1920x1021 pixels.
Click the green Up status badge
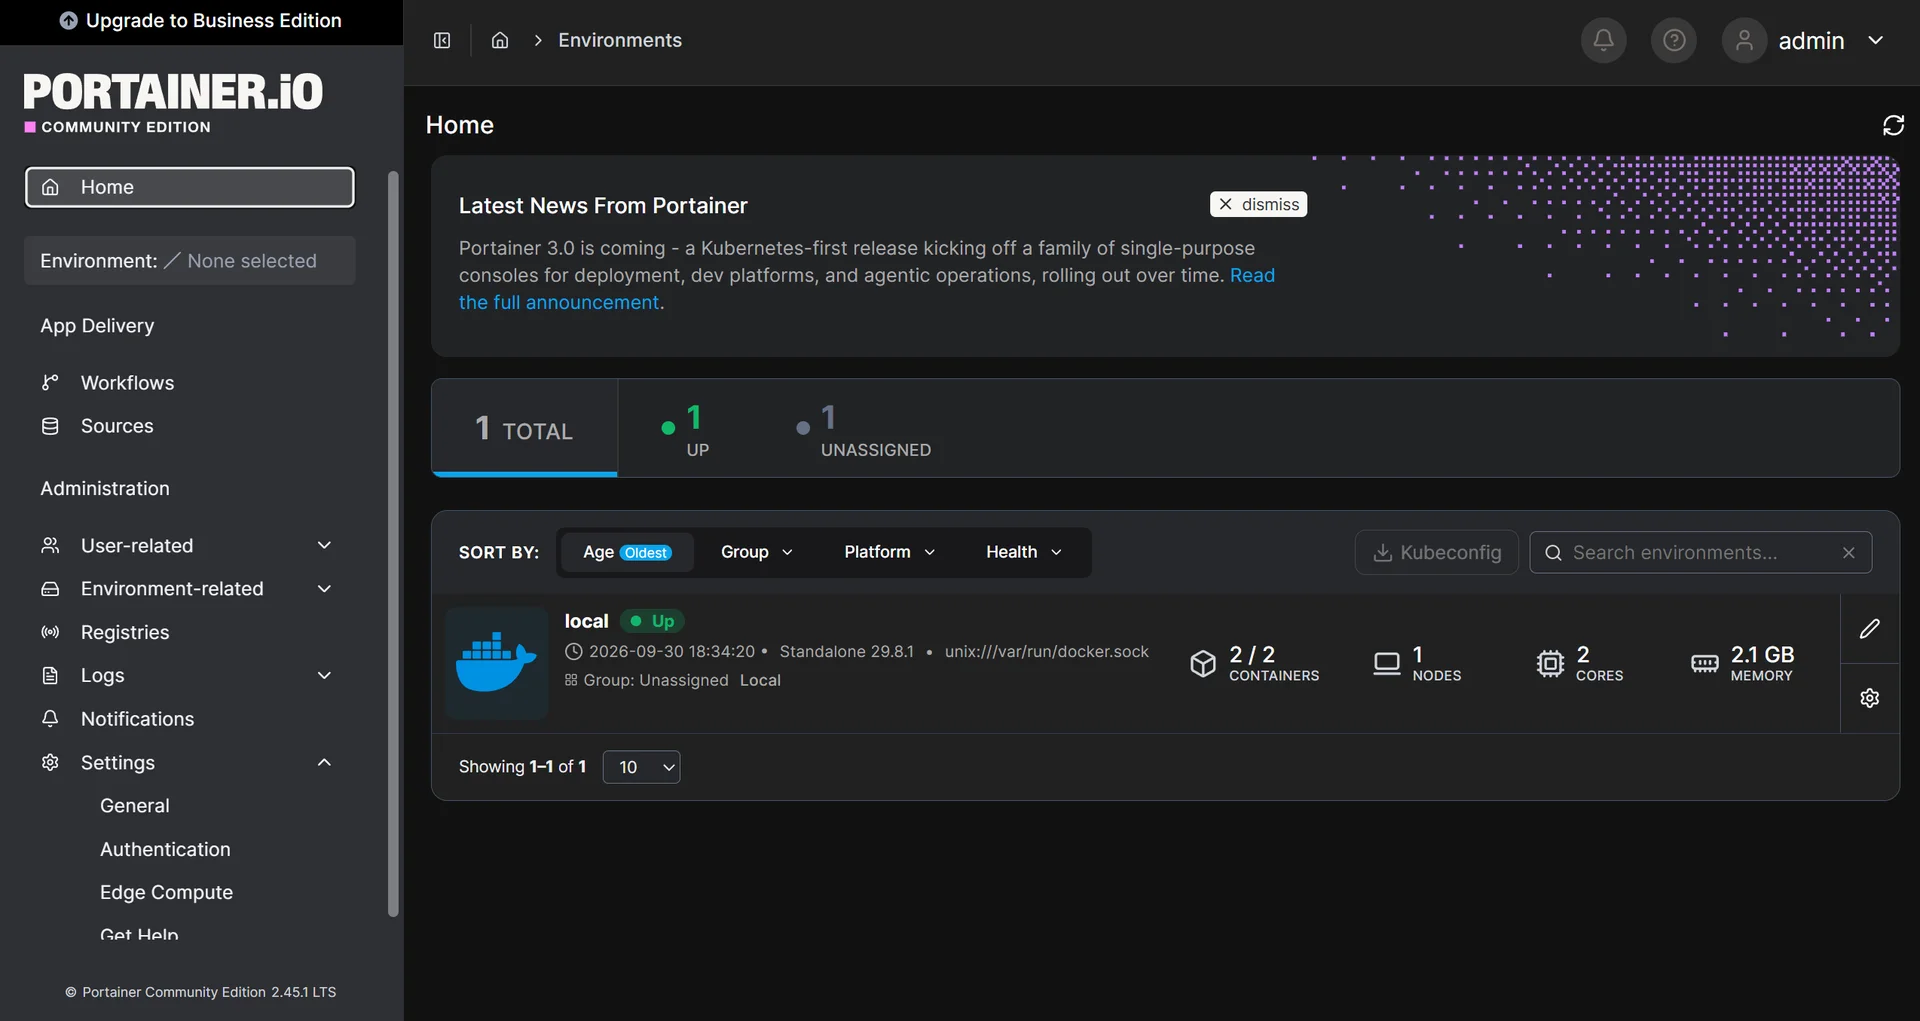pos(652,621)
